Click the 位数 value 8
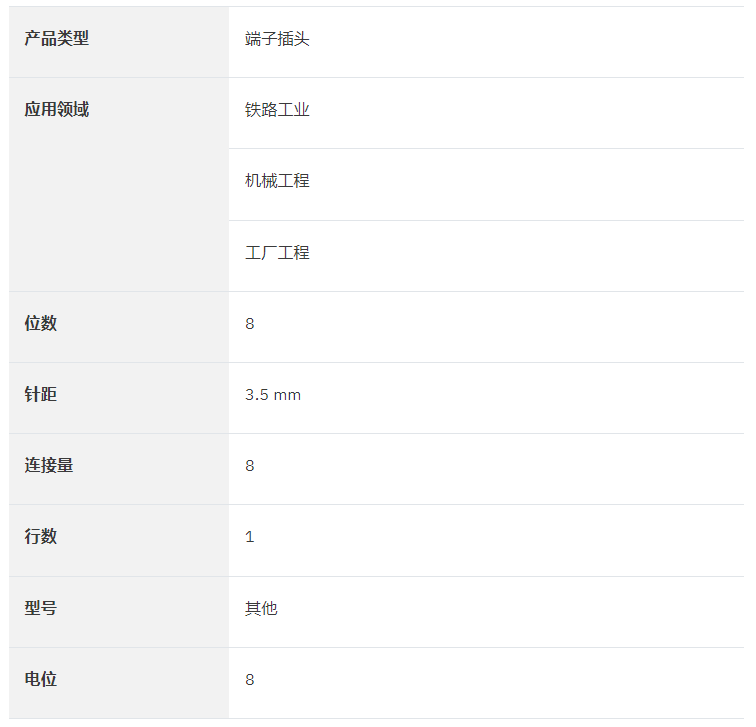 (x=250, y=324)
